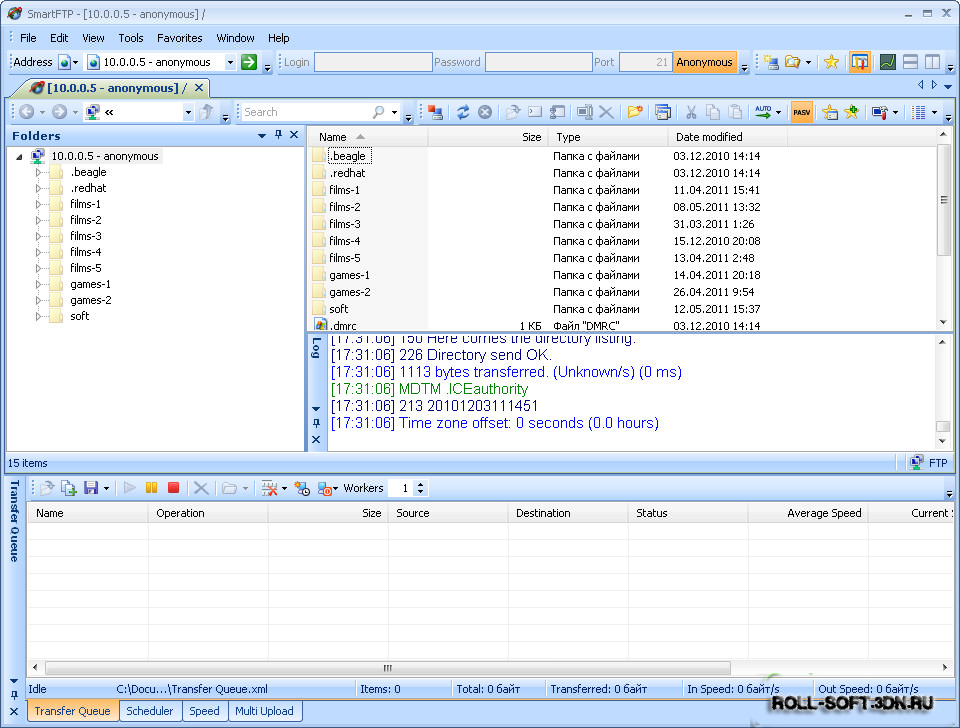Image resolution: width=960 pixels, height=728 pixels.
Task: Close the 10.0.0.5 - anonymous tab
Action: click(x=199, y=88)
